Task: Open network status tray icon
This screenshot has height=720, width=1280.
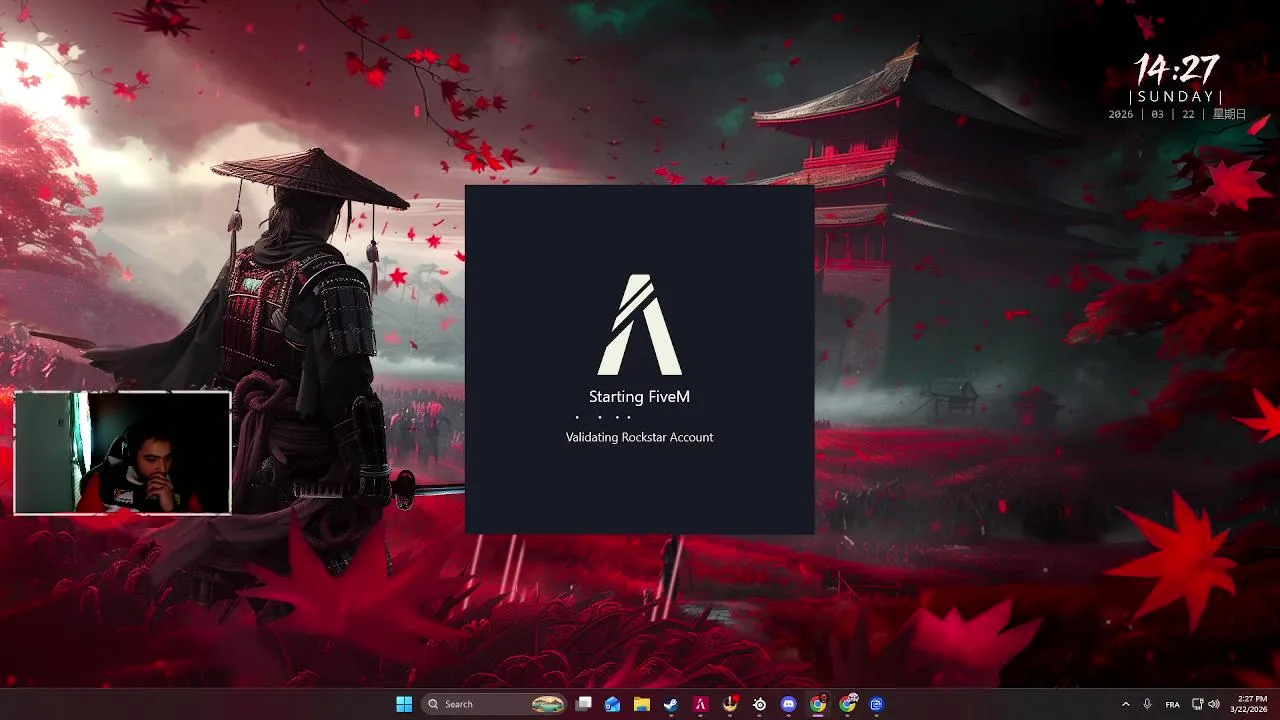Action: pos(1198,704)
